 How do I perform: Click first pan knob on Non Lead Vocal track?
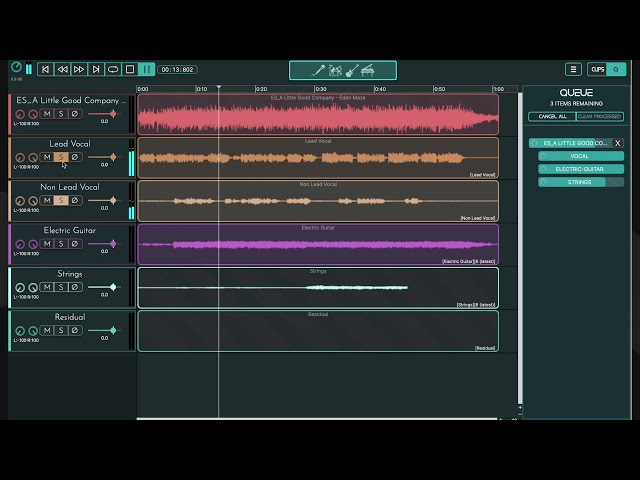point(20,201)
